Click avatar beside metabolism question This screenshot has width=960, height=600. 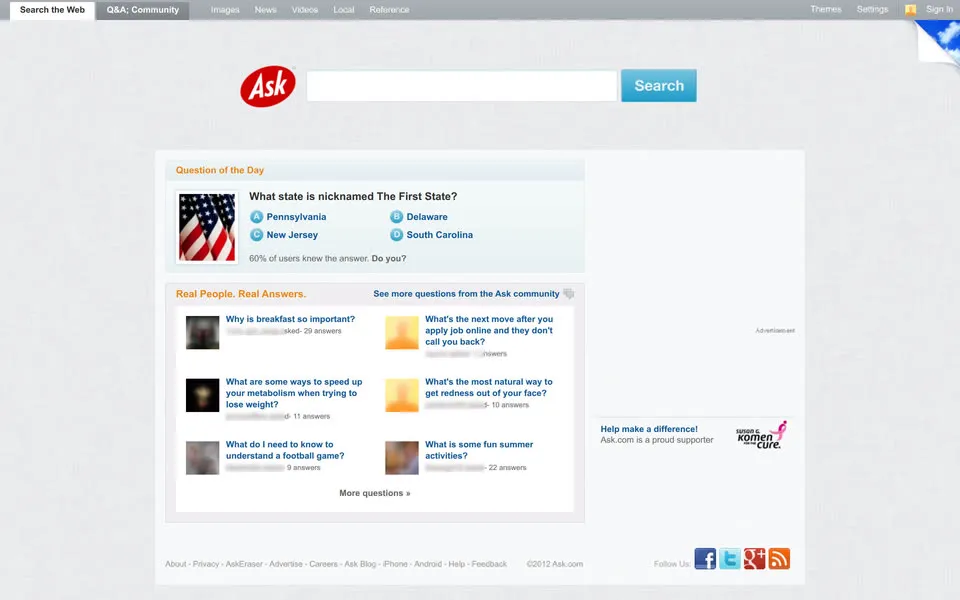point(203,395)
